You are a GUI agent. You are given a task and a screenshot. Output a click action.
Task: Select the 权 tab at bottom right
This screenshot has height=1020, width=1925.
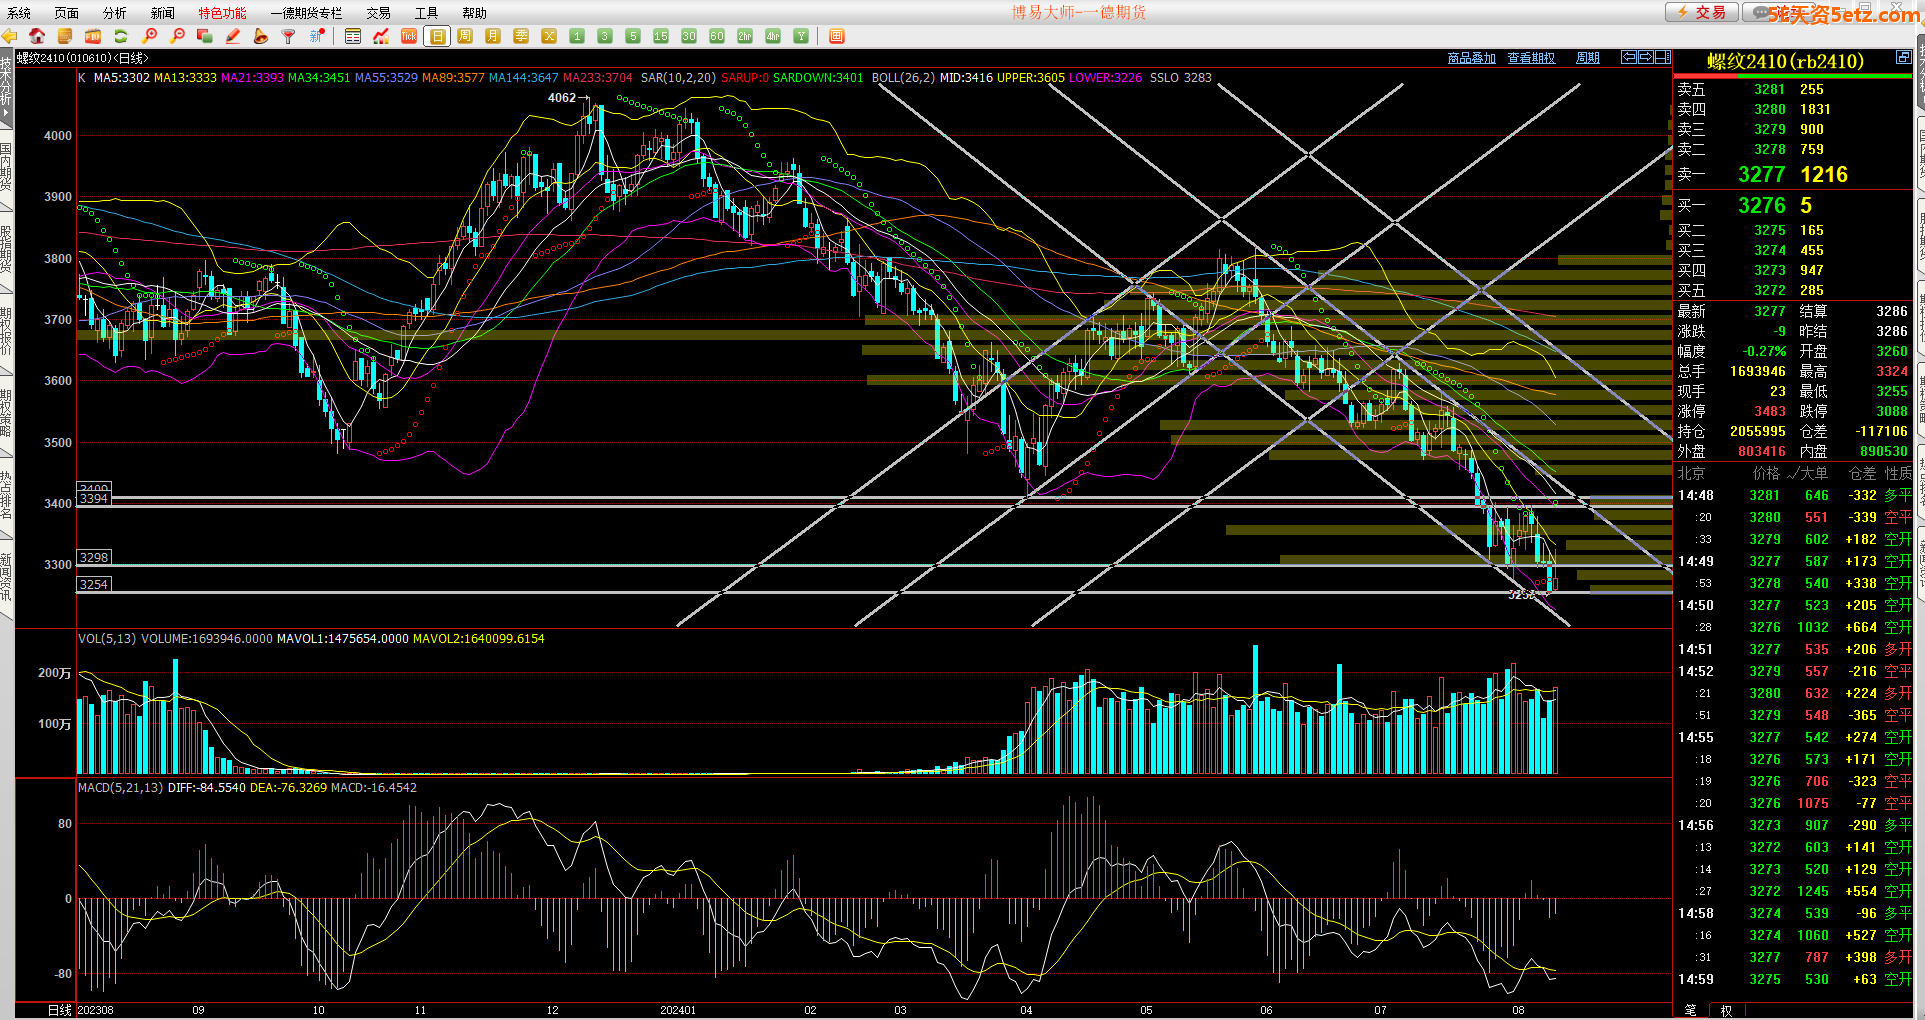[x=1726, y=1010]
